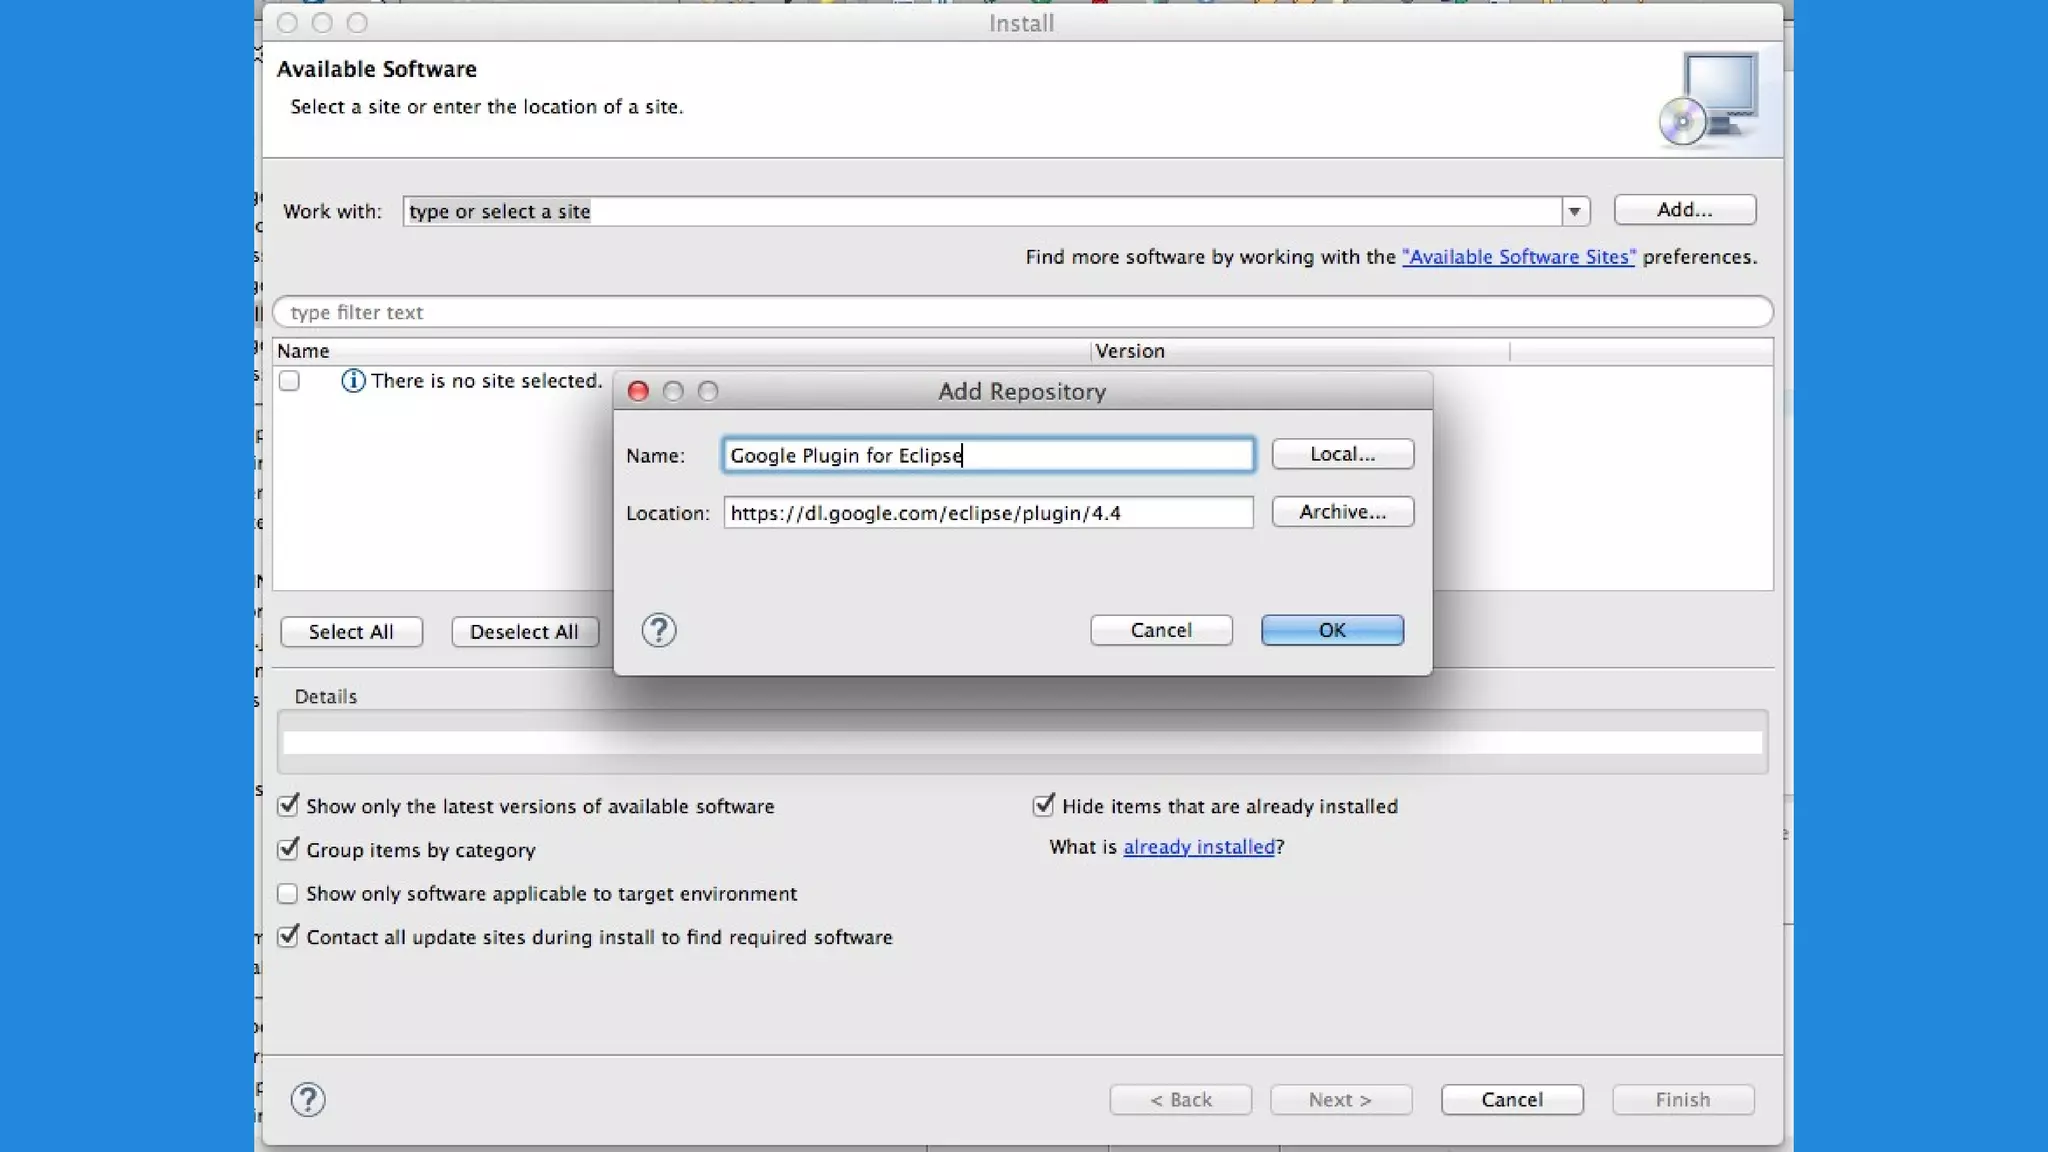2048x1152 pixels.
Task: Click the Work with site combo box
Action: click(x=980, y=211)
